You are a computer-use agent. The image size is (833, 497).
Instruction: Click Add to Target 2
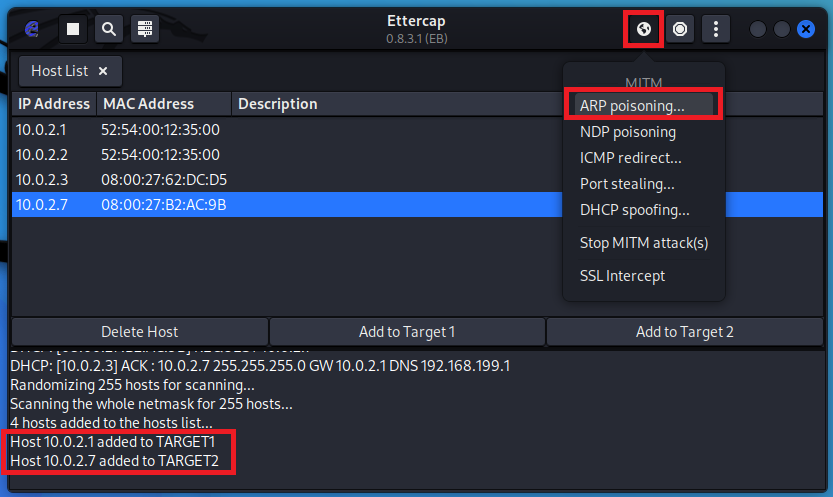point(685,332)
